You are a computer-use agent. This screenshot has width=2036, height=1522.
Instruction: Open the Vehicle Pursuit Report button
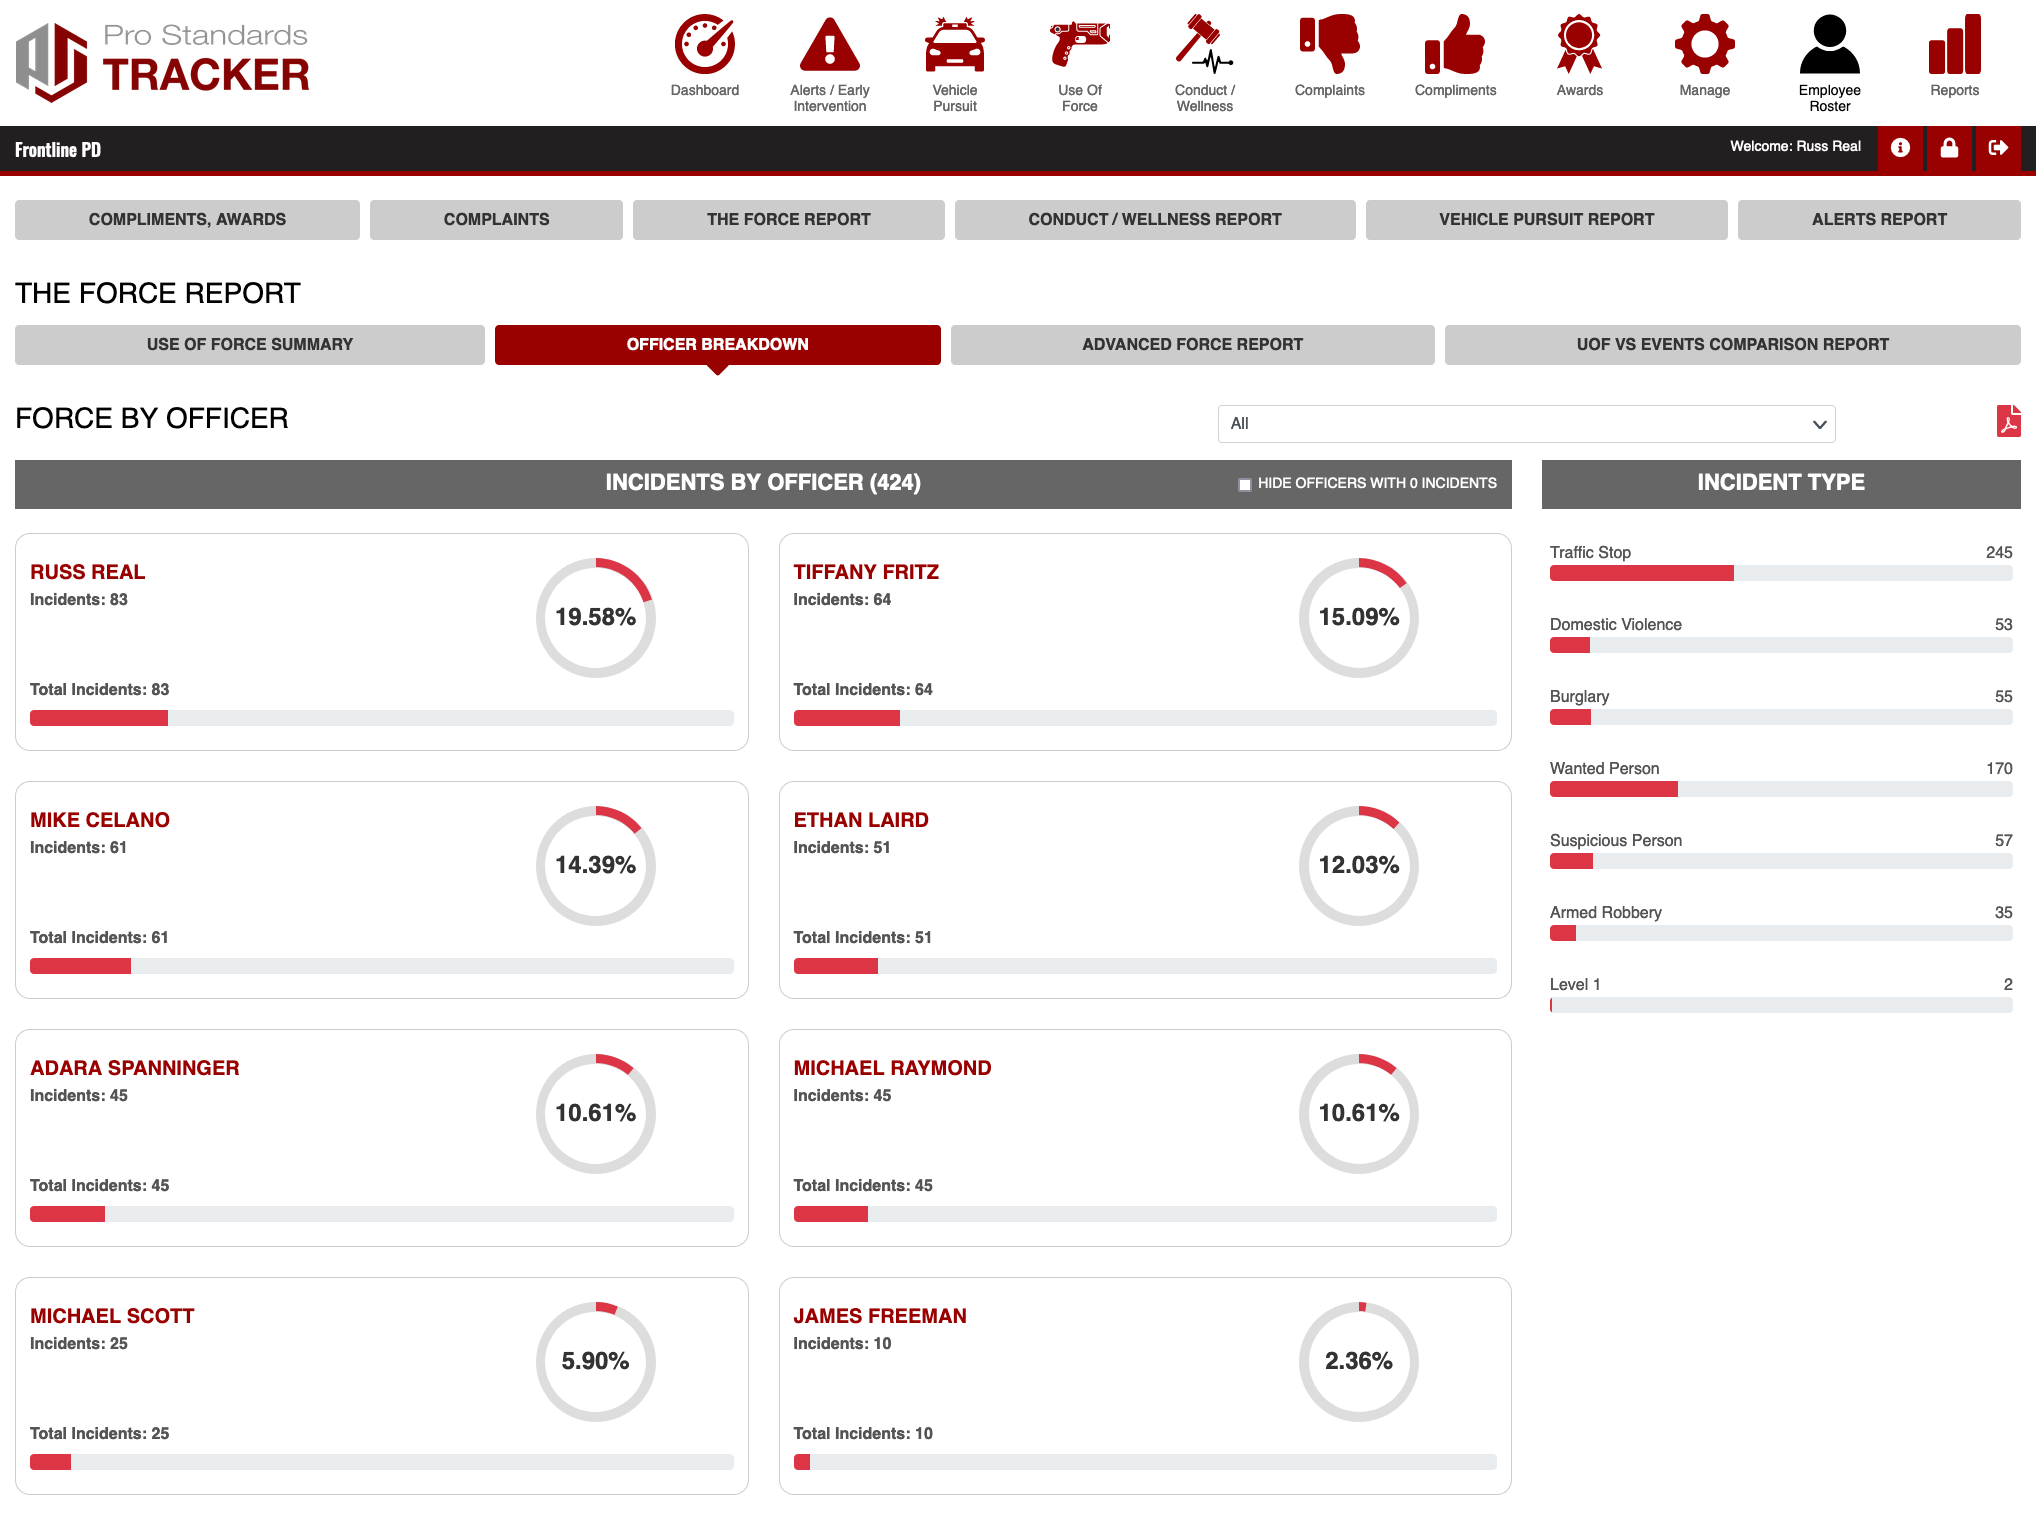pos(1545,220)
